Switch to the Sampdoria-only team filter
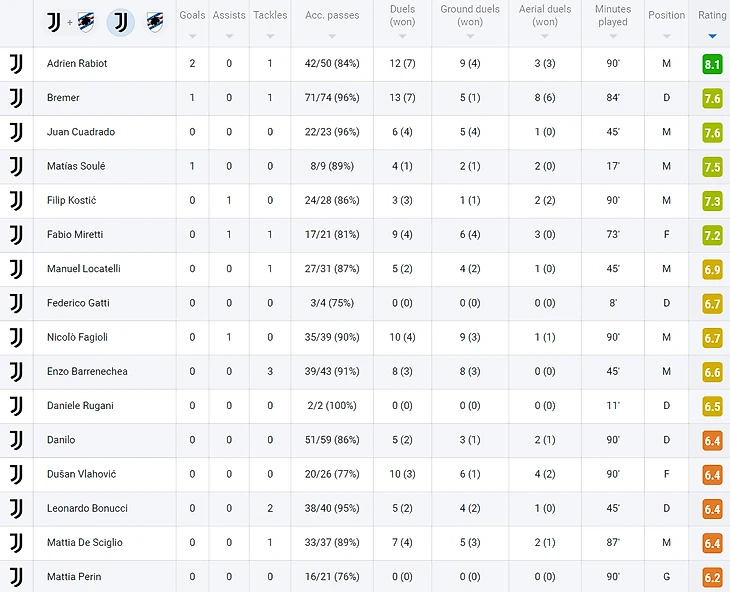 coord(155,21)
